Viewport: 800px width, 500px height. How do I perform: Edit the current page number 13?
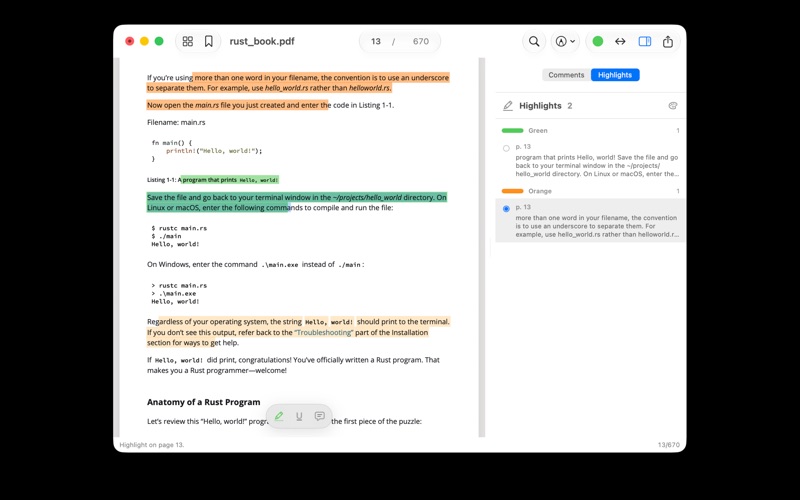[376, 41]
